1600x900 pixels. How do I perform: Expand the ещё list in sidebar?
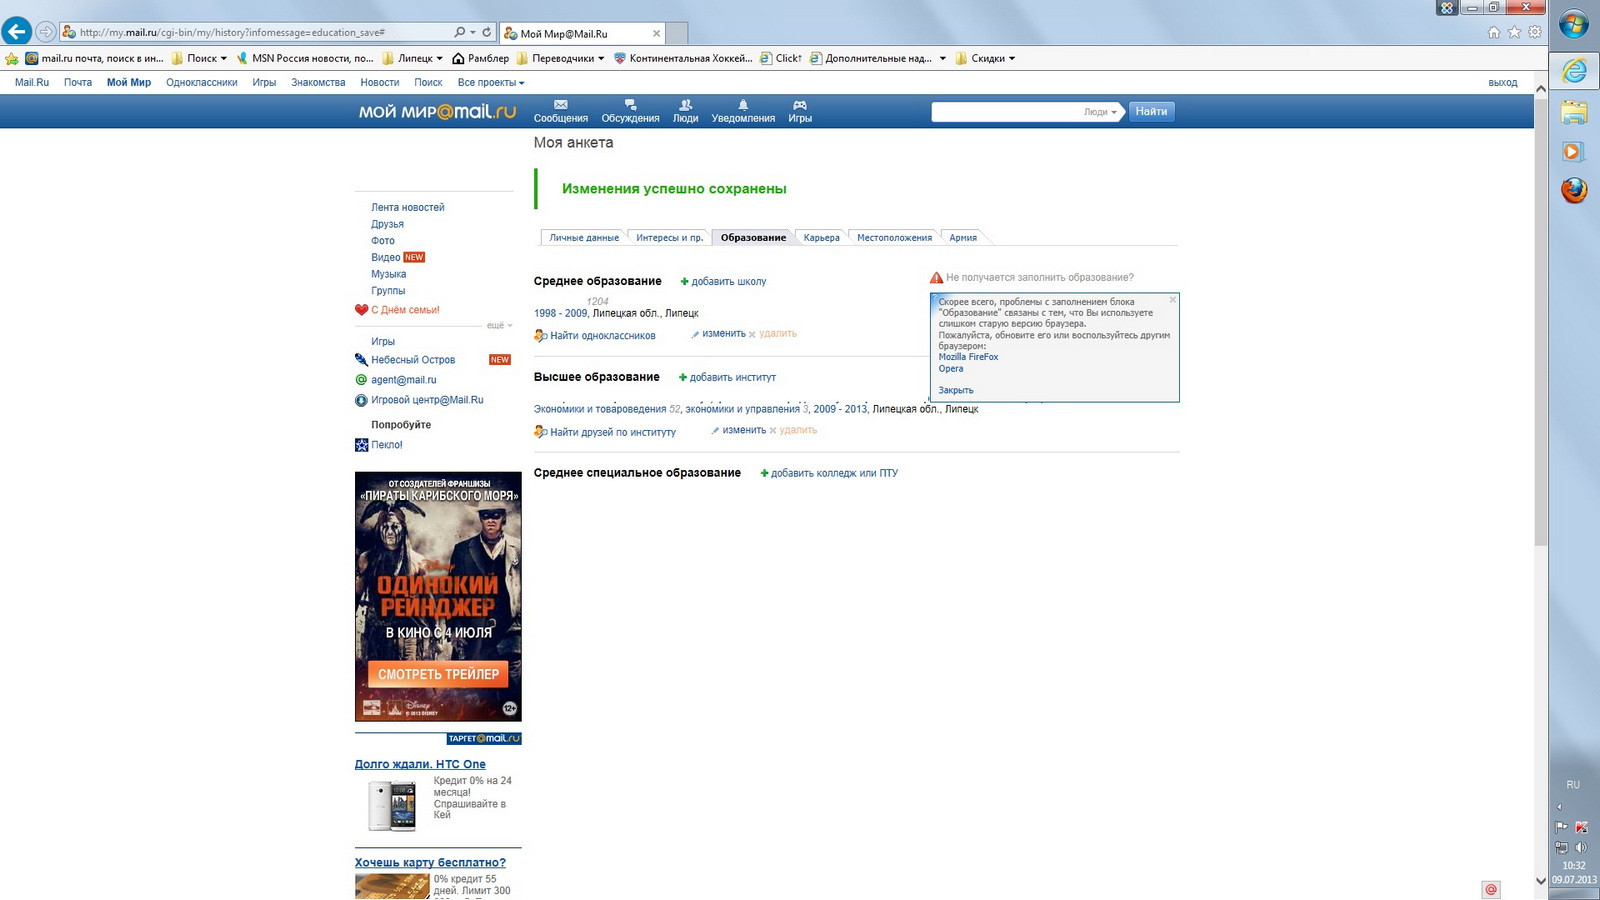tap(499, 326)
